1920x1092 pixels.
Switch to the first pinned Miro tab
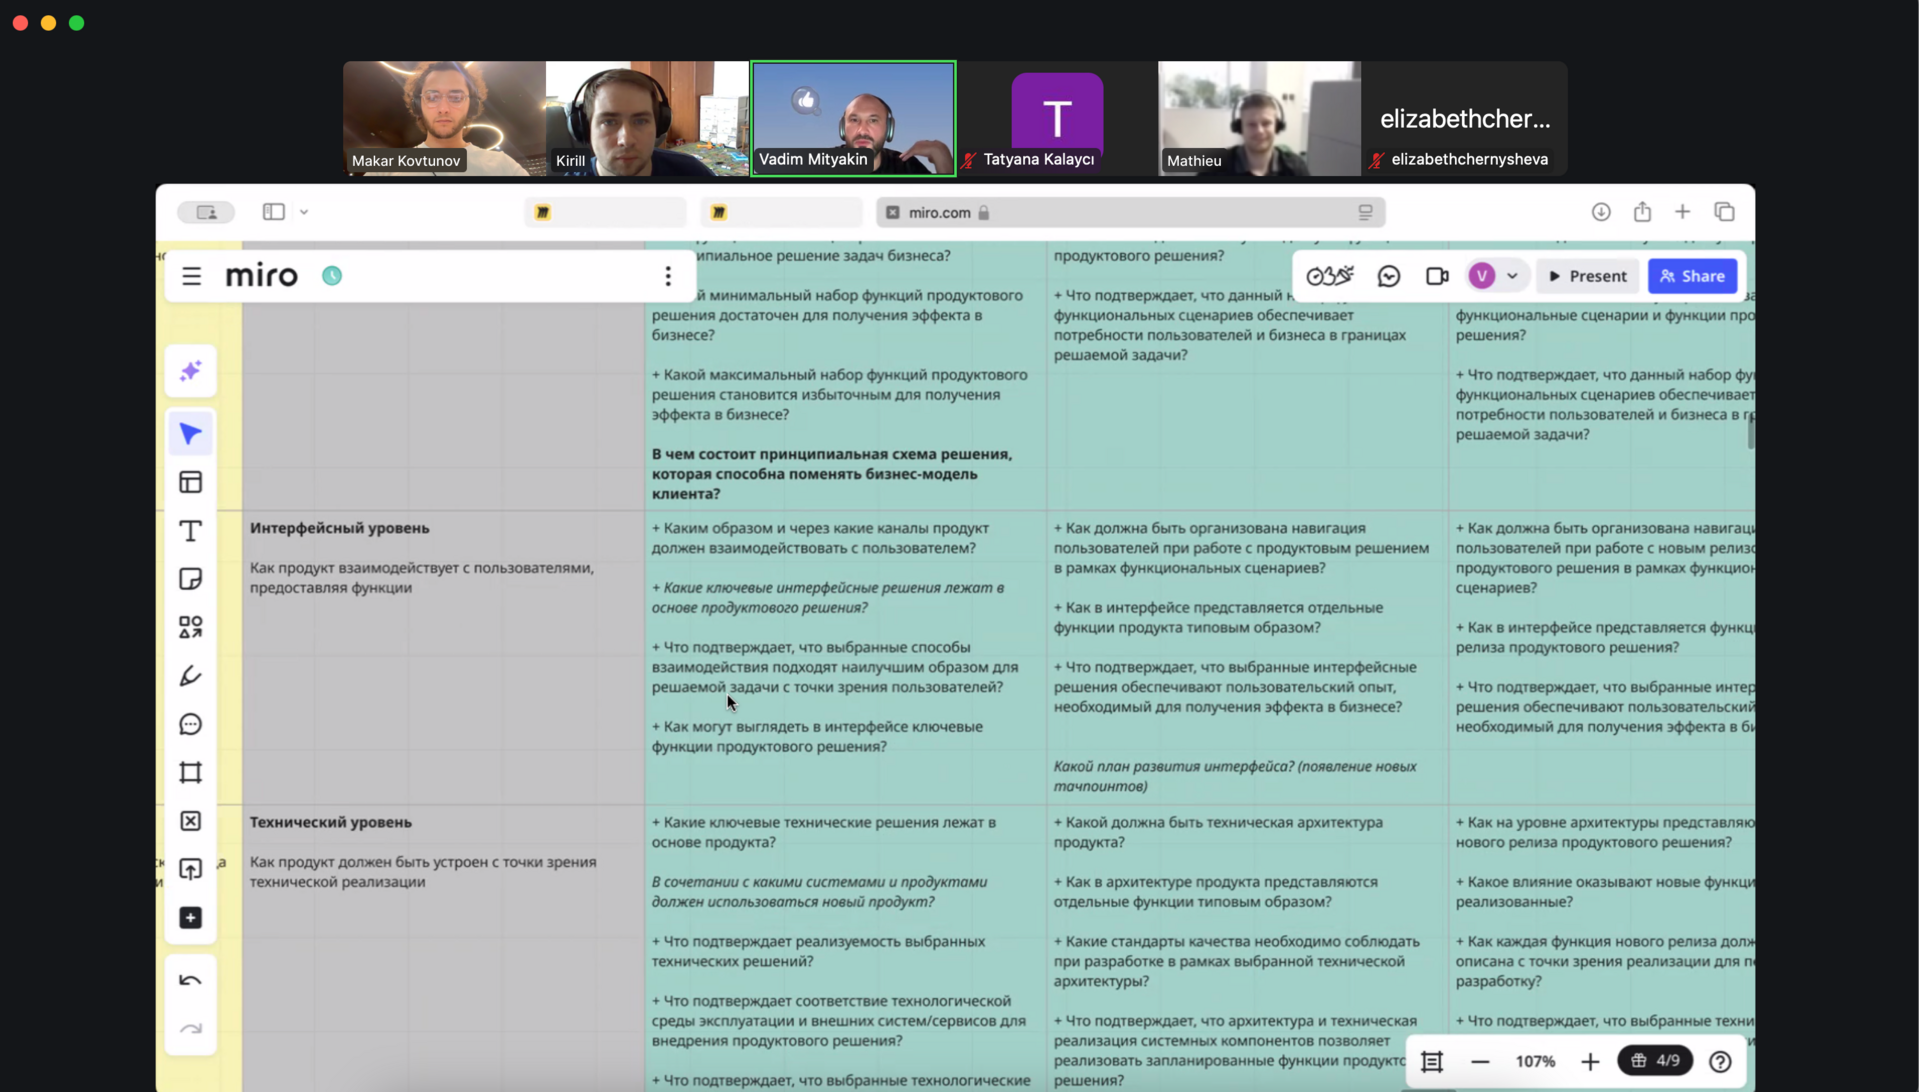tap(605, 212)
